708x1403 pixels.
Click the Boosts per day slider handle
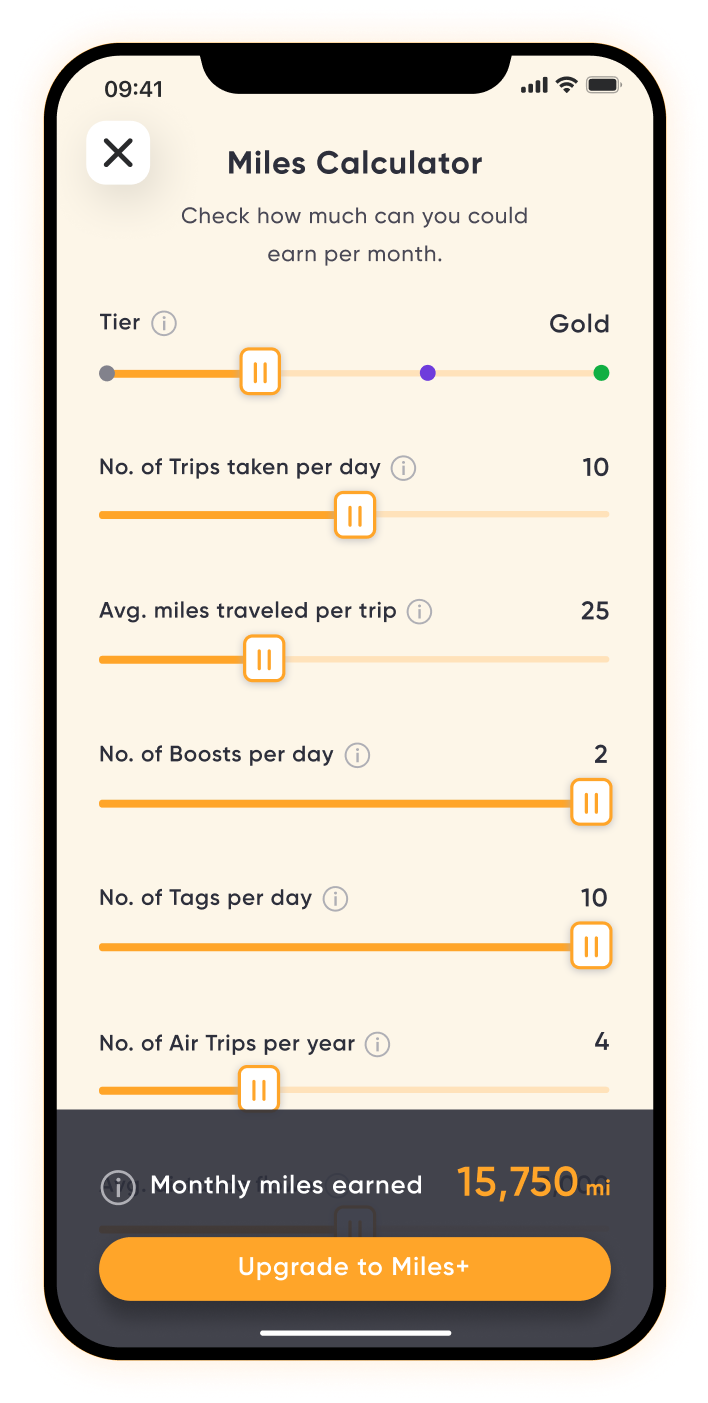click(591, 803)
